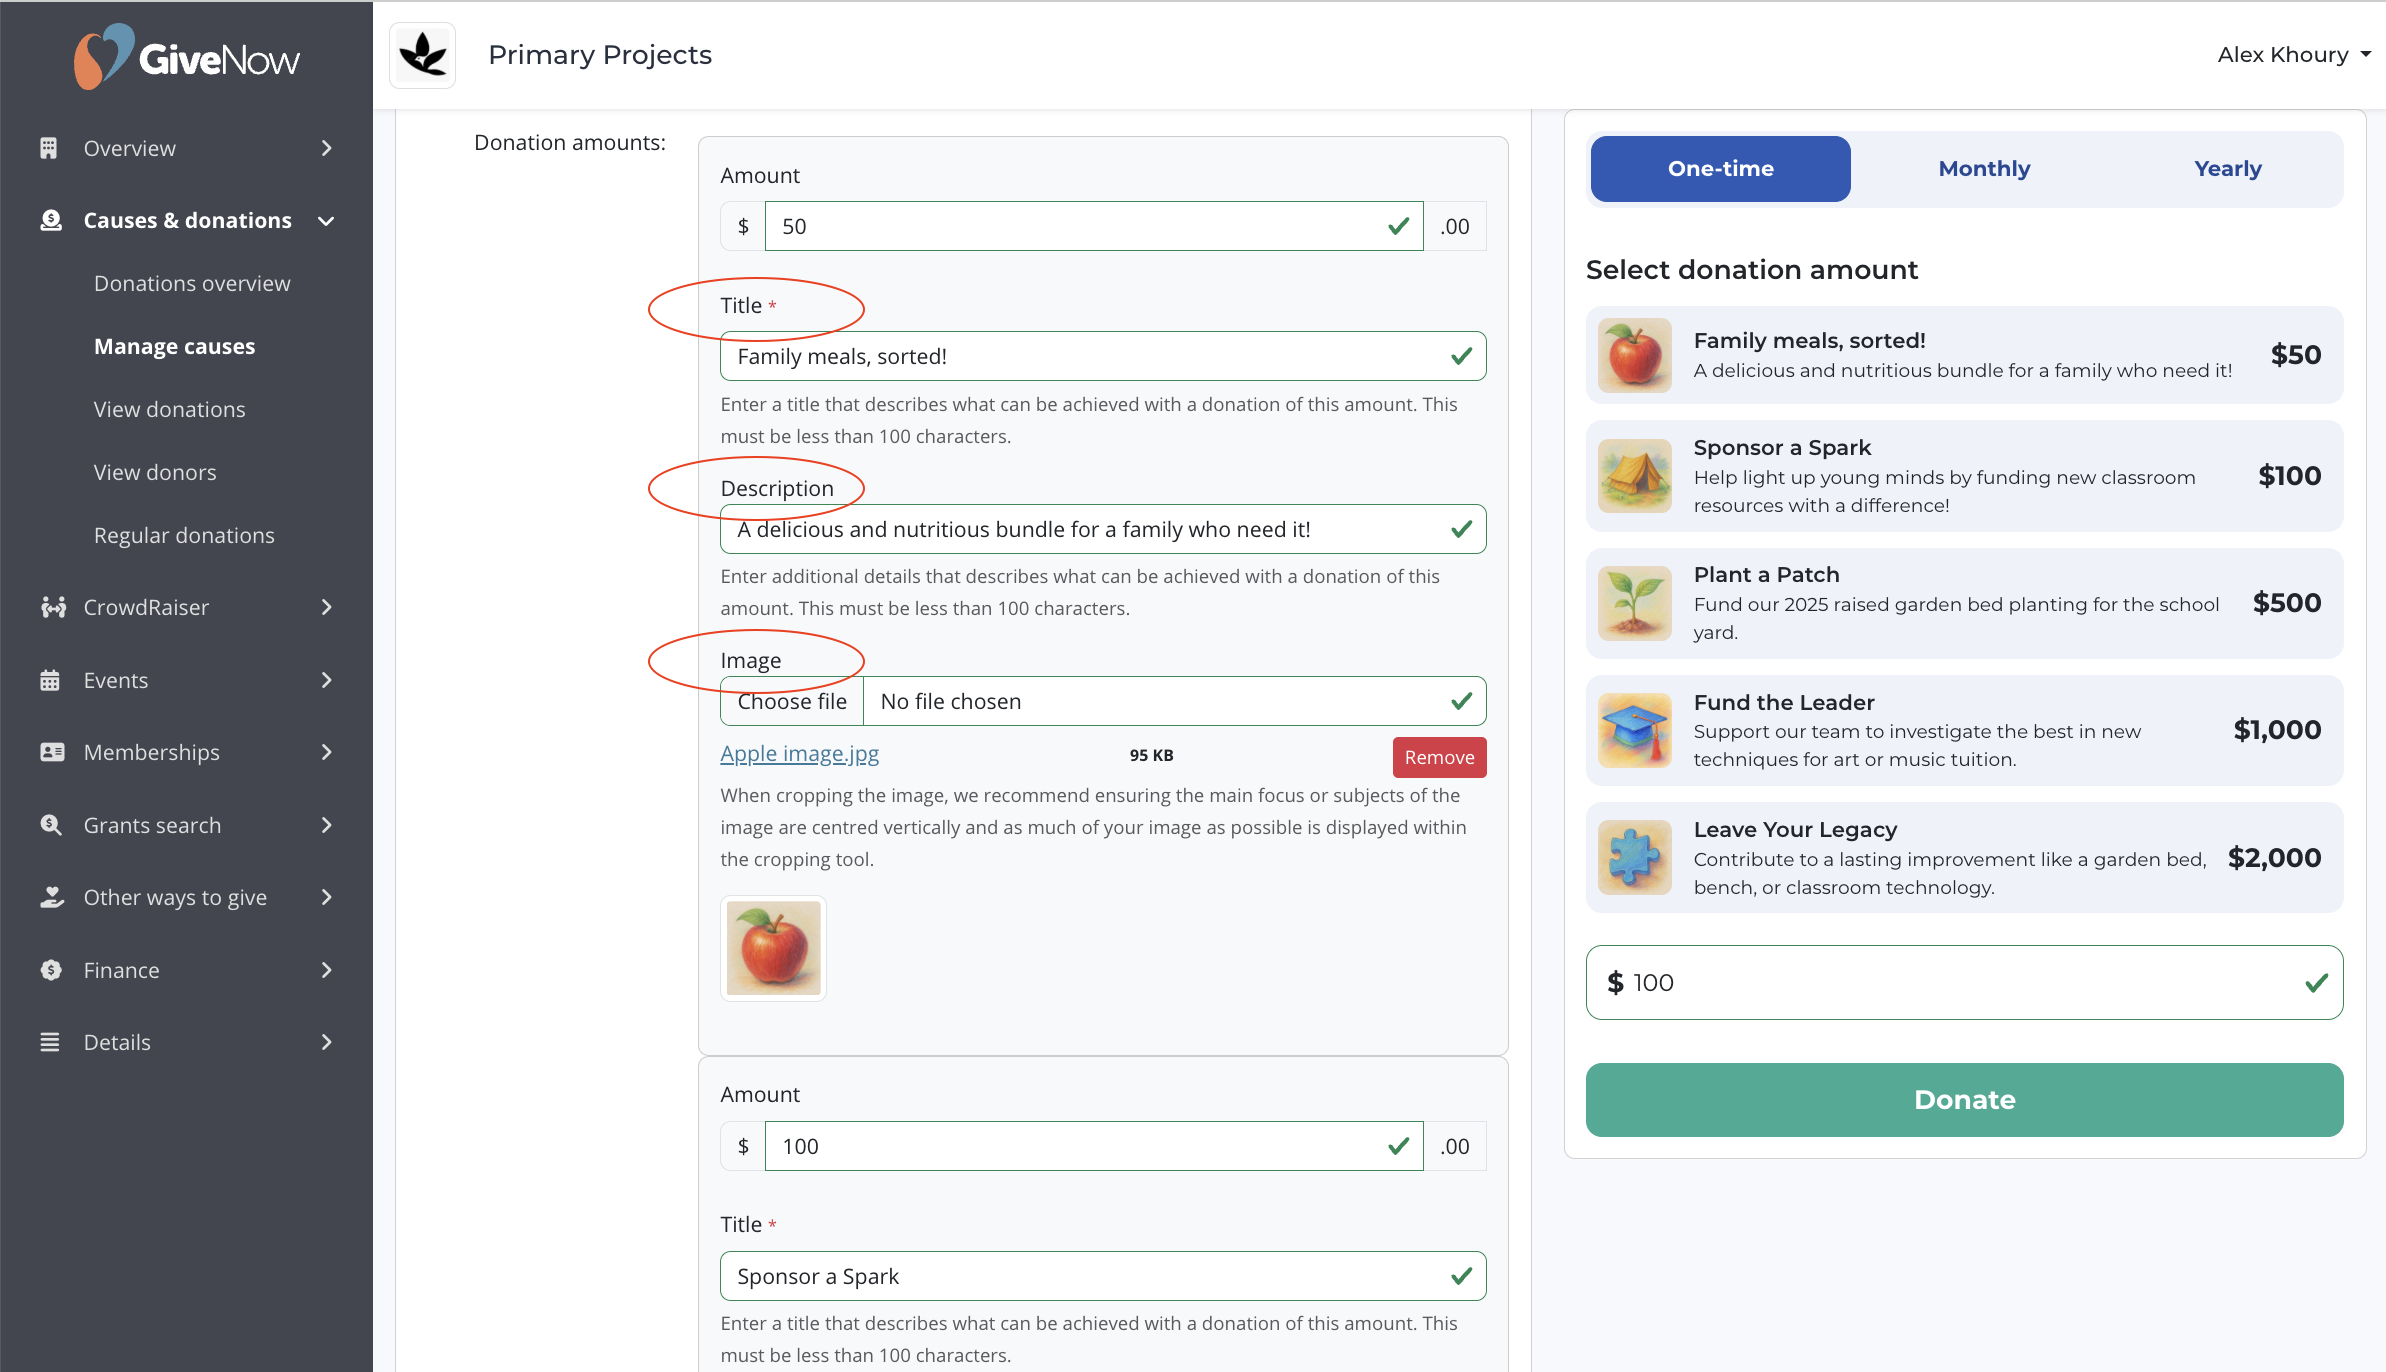Image resolution: width=2386 pixels, height=1372 pixels.
Task: Click the Events calendar icon
Action: pos(50,680)
